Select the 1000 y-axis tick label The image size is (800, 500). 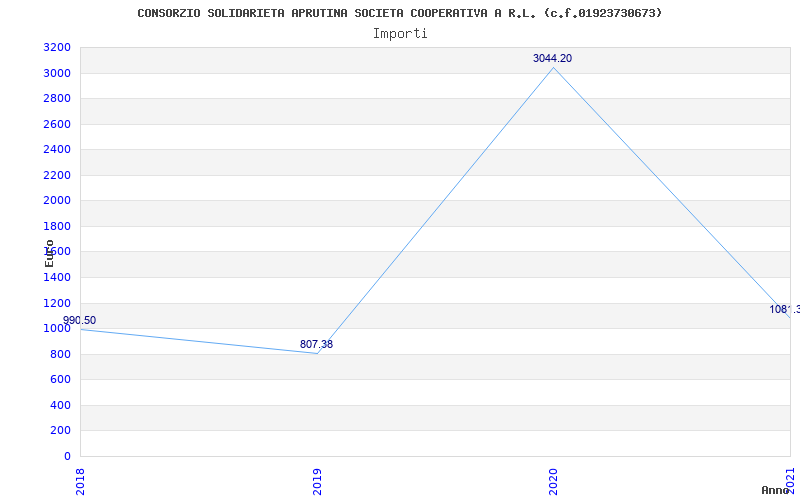click(57, 329)
